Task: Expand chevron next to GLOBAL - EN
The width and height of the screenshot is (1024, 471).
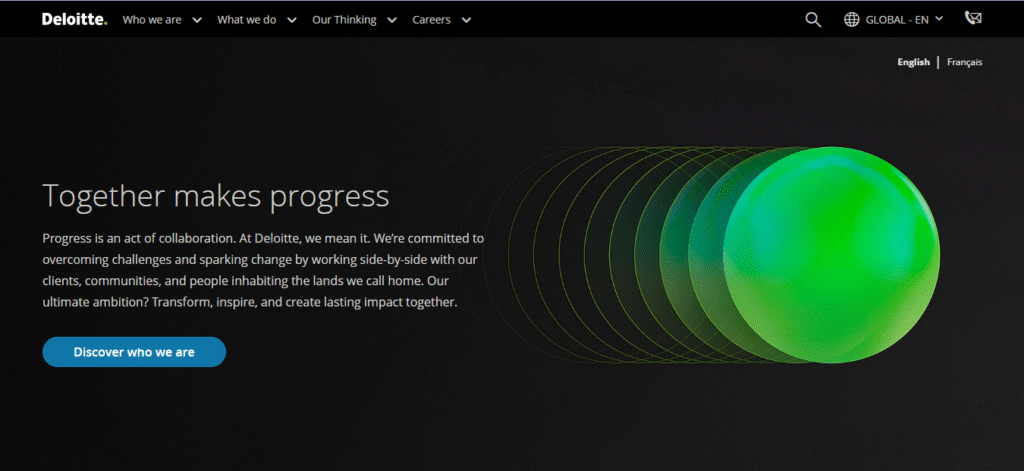Action: coord(939,19)
